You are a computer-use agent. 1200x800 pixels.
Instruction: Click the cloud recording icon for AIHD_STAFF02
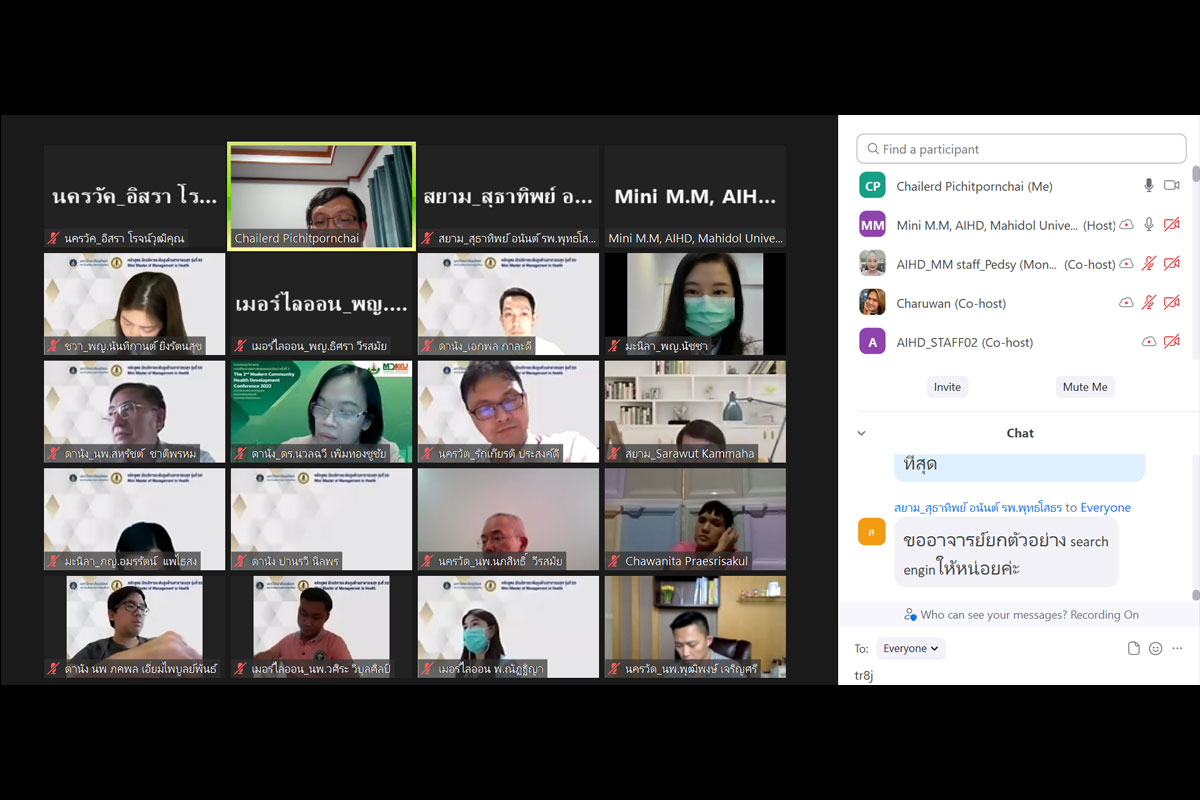(1149, 342)
